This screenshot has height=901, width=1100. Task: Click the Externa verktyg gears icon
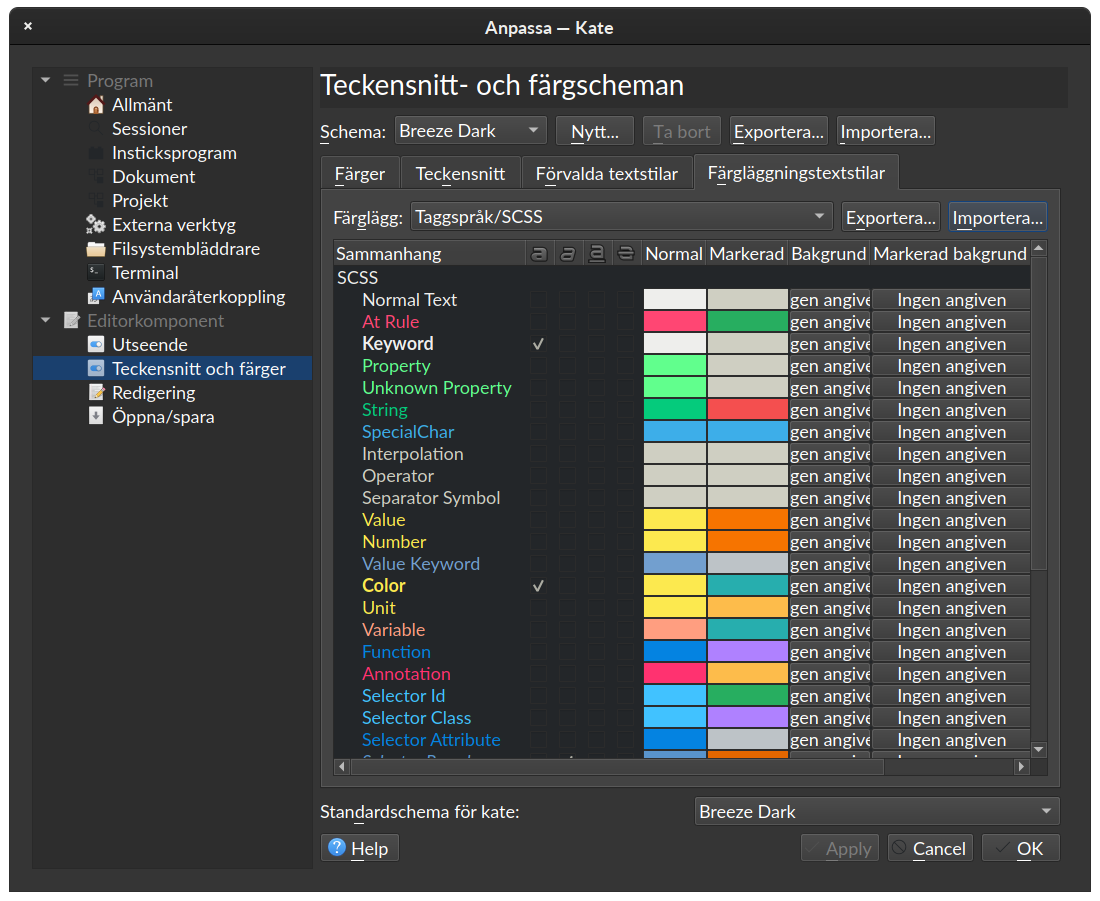(95, 225)
